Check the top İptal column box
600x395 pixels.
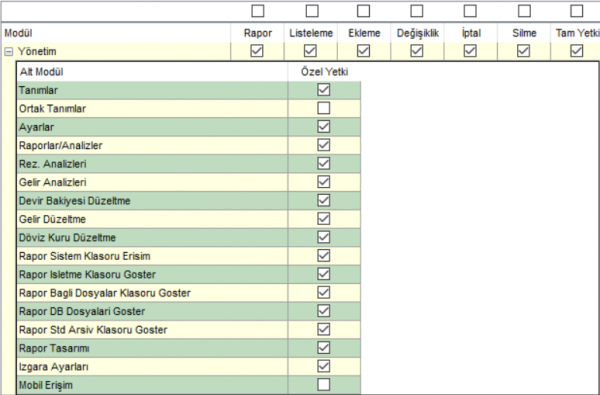click(x=470, y=11)
